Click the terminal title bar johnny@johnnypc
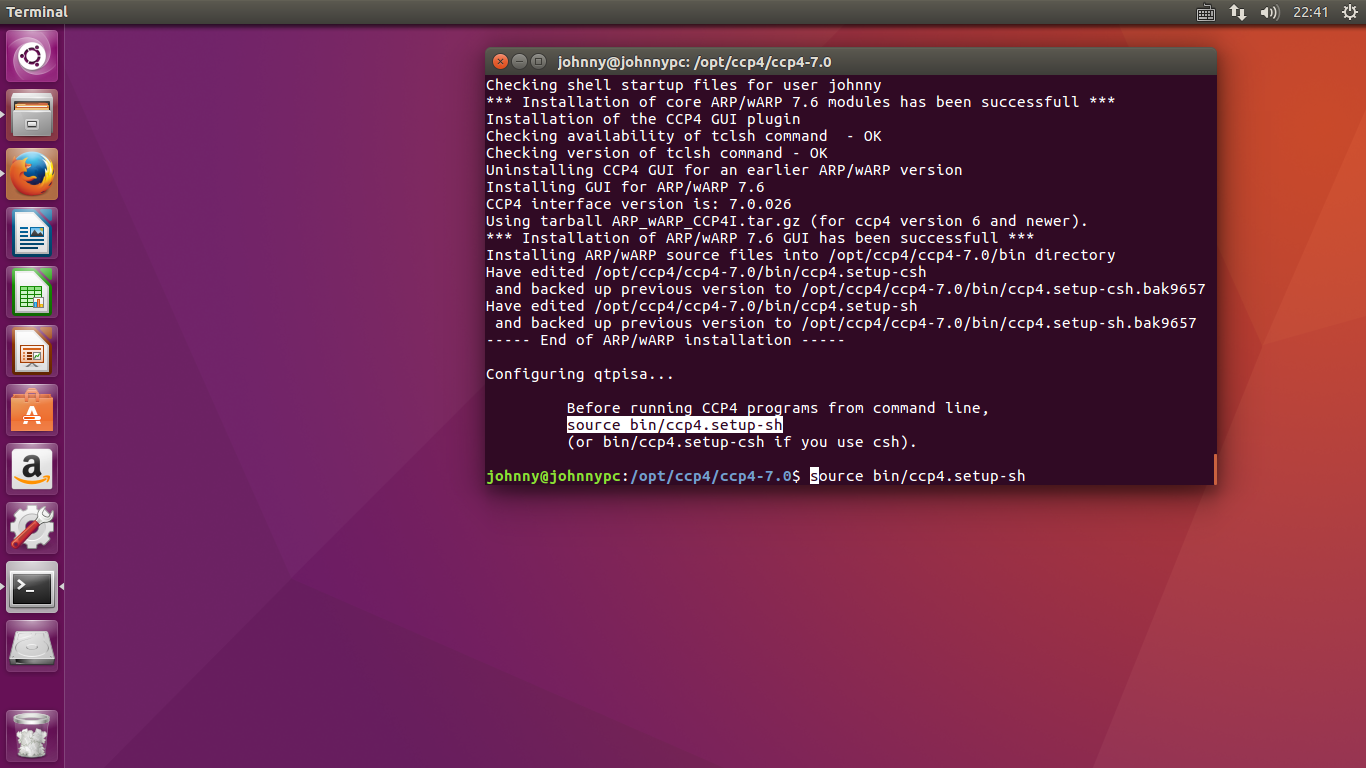This screenshot has height=768, width=1366. click(694, 61)
